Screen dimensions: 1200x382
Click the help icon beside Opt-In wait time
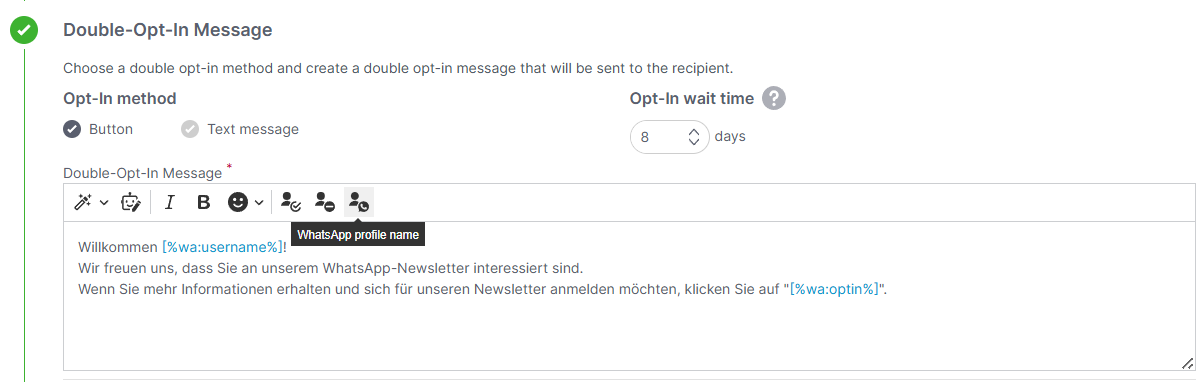(773, 99)
